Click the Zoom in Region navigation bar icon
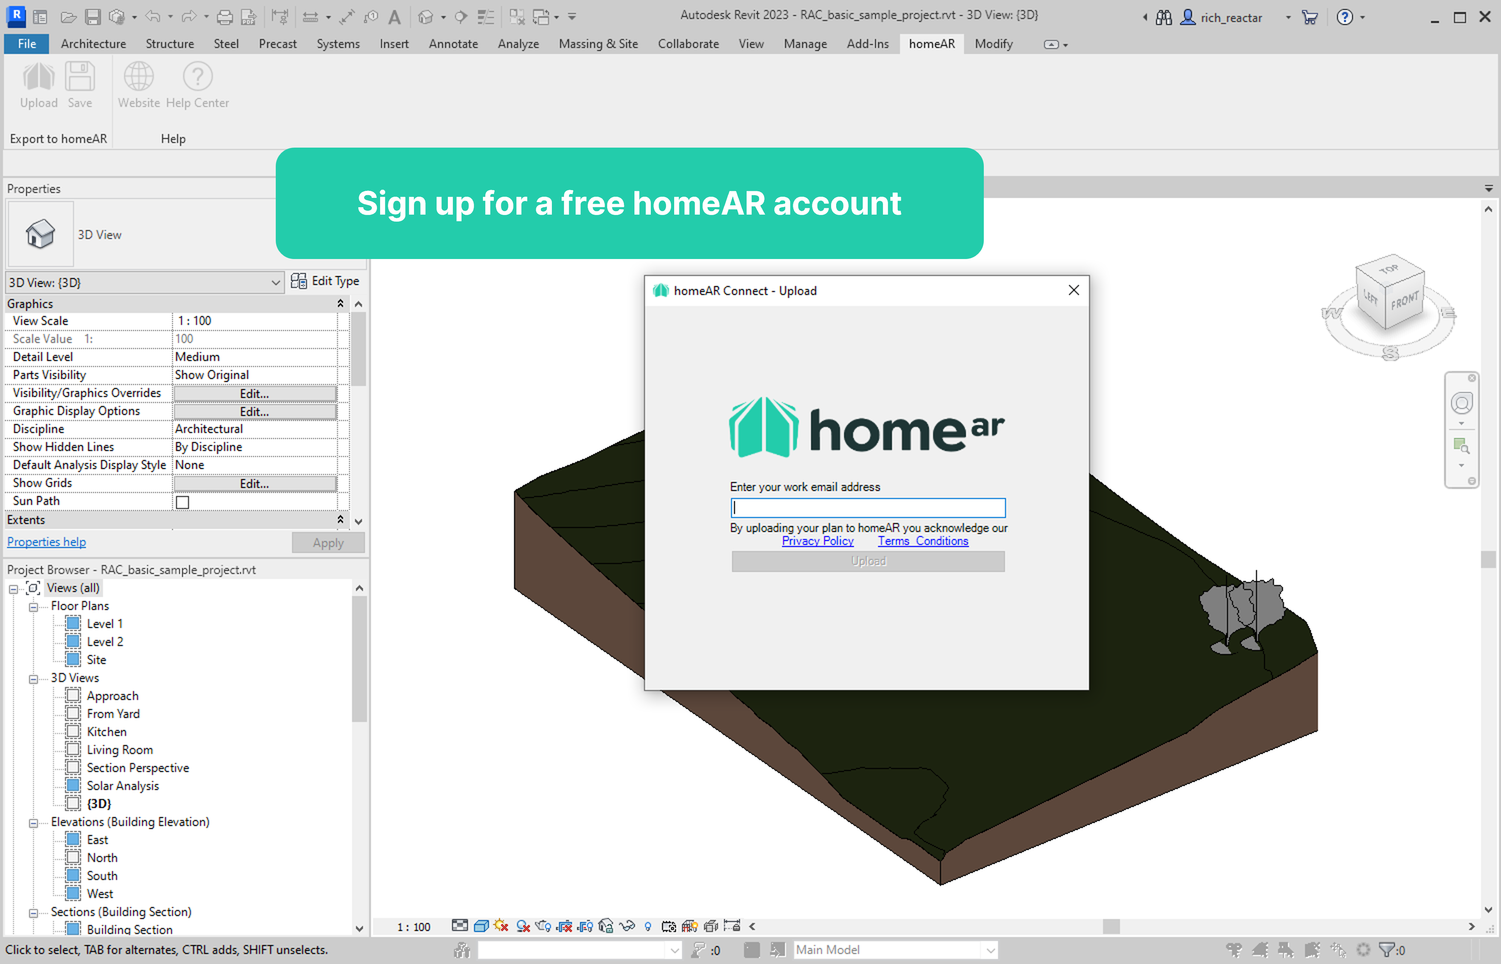The image size is (1501, 964). (1462, 445)
